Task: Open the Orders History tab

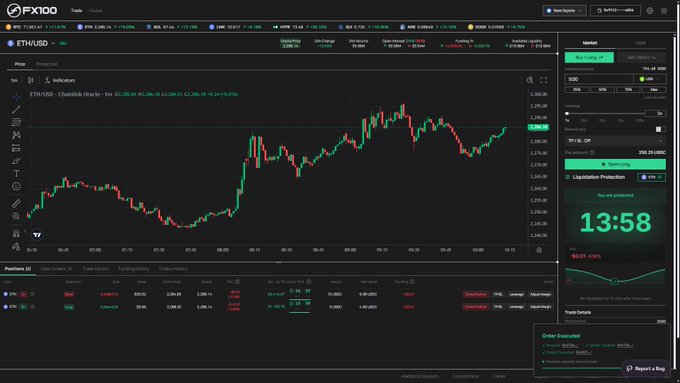Action: click(x=173, y=269)
